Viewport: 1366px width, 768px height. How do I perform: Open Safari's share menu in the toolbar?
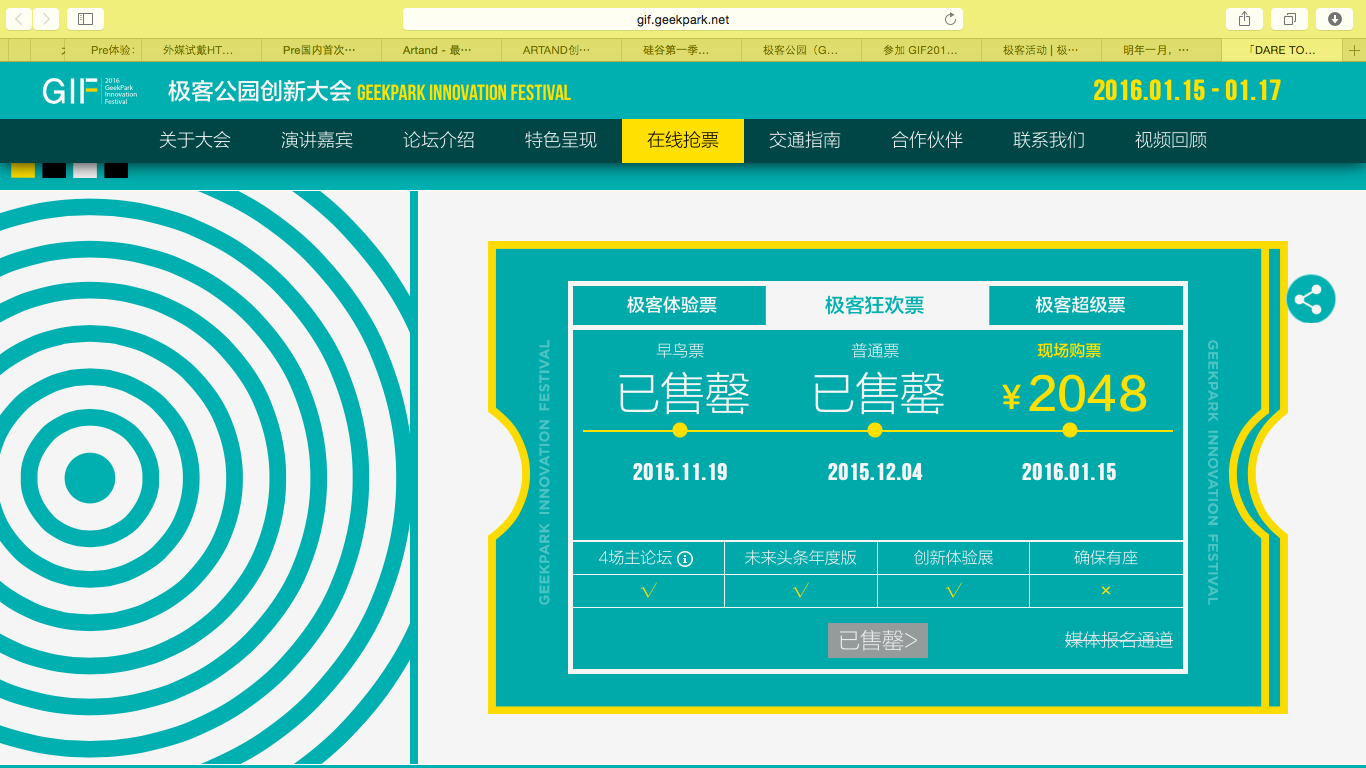pyautogui.click(x=1245, y=19)
